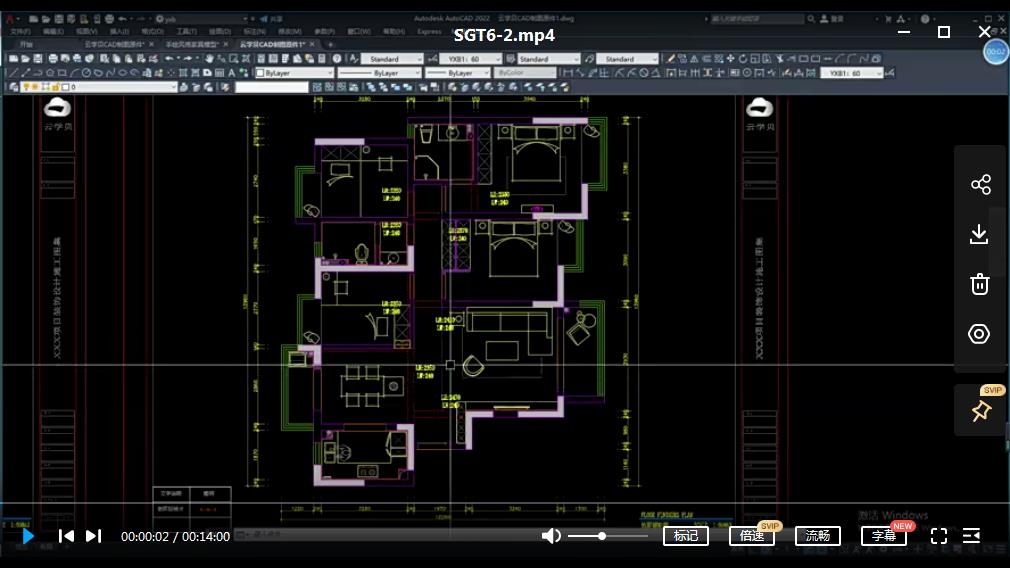Select the Linear dimension tool
This screenshot has height=568, width=1010.
click(x=567, y=73)
